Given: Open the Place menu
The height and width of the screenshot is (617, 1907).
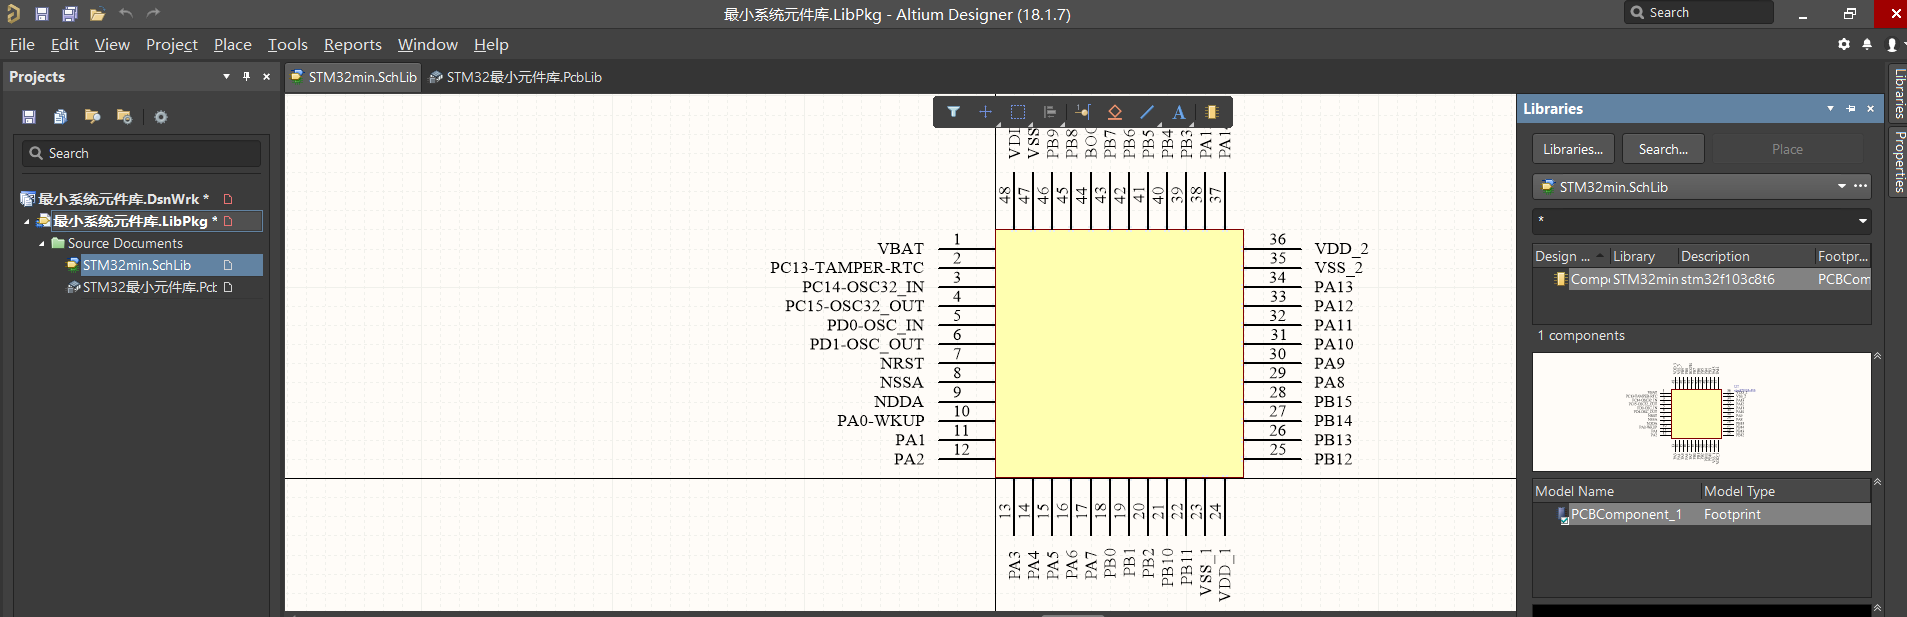Looking at the screenshot, I should click(x=233, y=44).
